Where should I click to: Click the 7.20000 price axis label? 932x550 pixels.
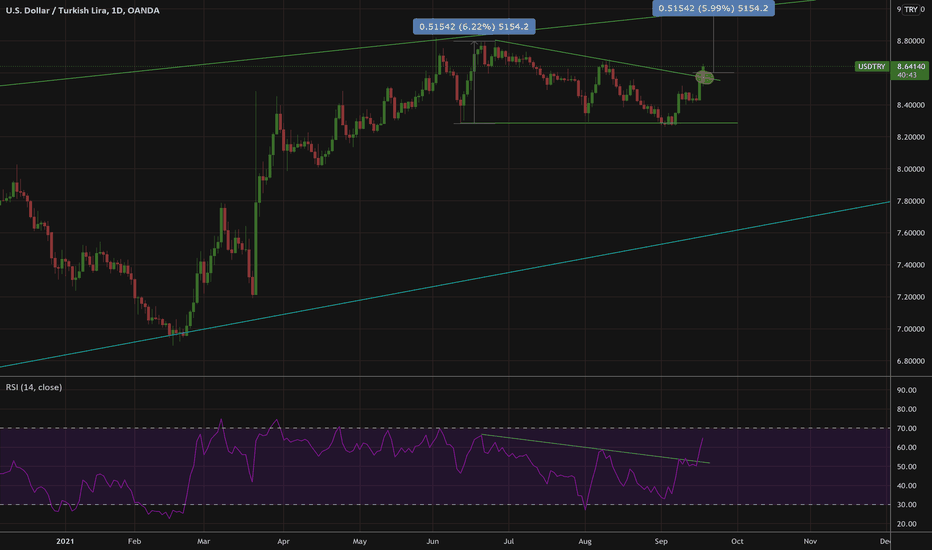point(910,297)
